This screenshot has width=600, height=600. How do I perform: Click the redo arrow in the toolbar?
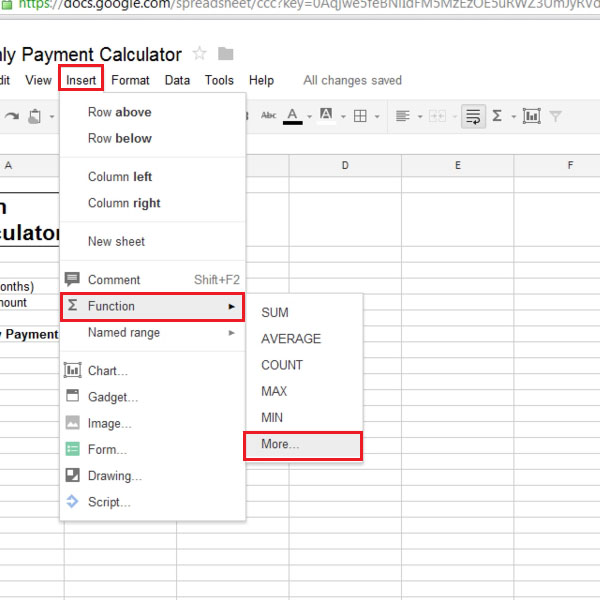(12, 116)
